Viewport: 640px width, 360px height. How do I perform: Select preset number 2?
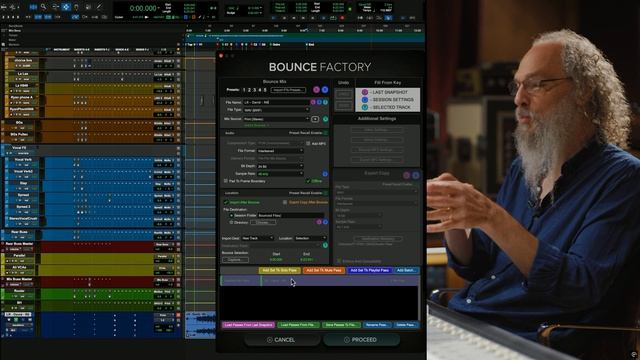(x=249, y=90)
